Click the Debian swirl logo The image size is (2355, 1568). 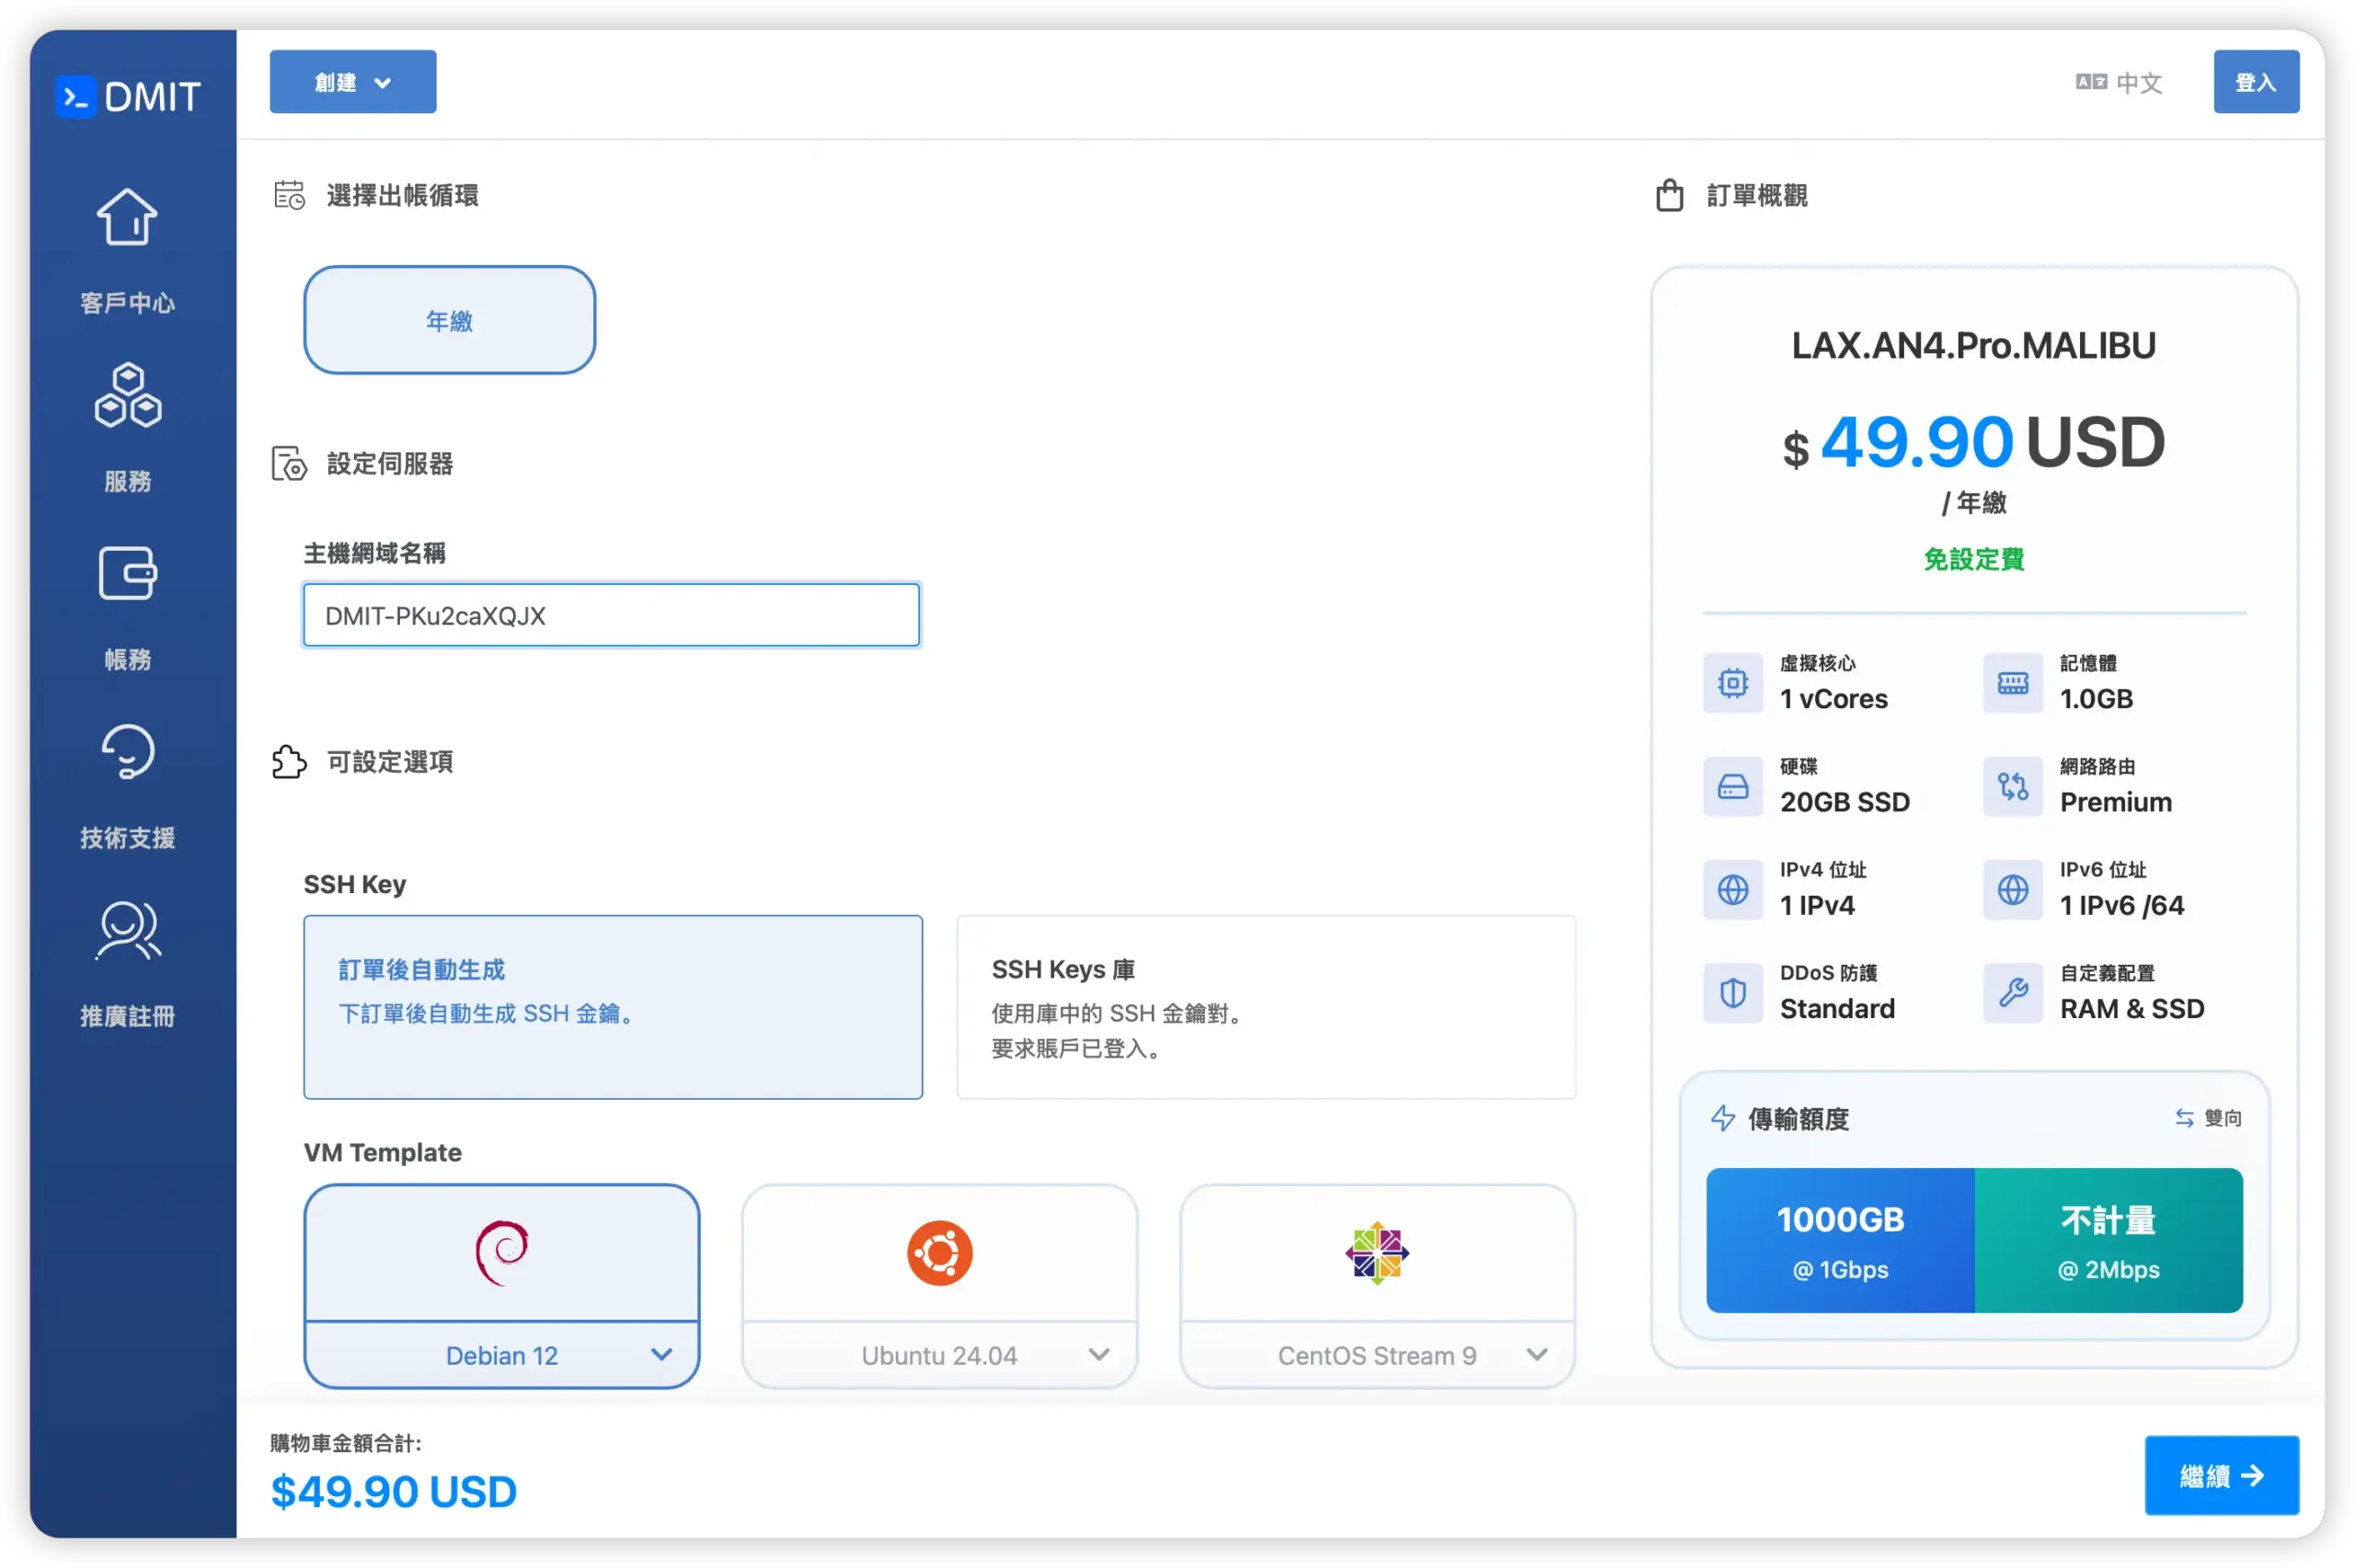pos(502,1252)
